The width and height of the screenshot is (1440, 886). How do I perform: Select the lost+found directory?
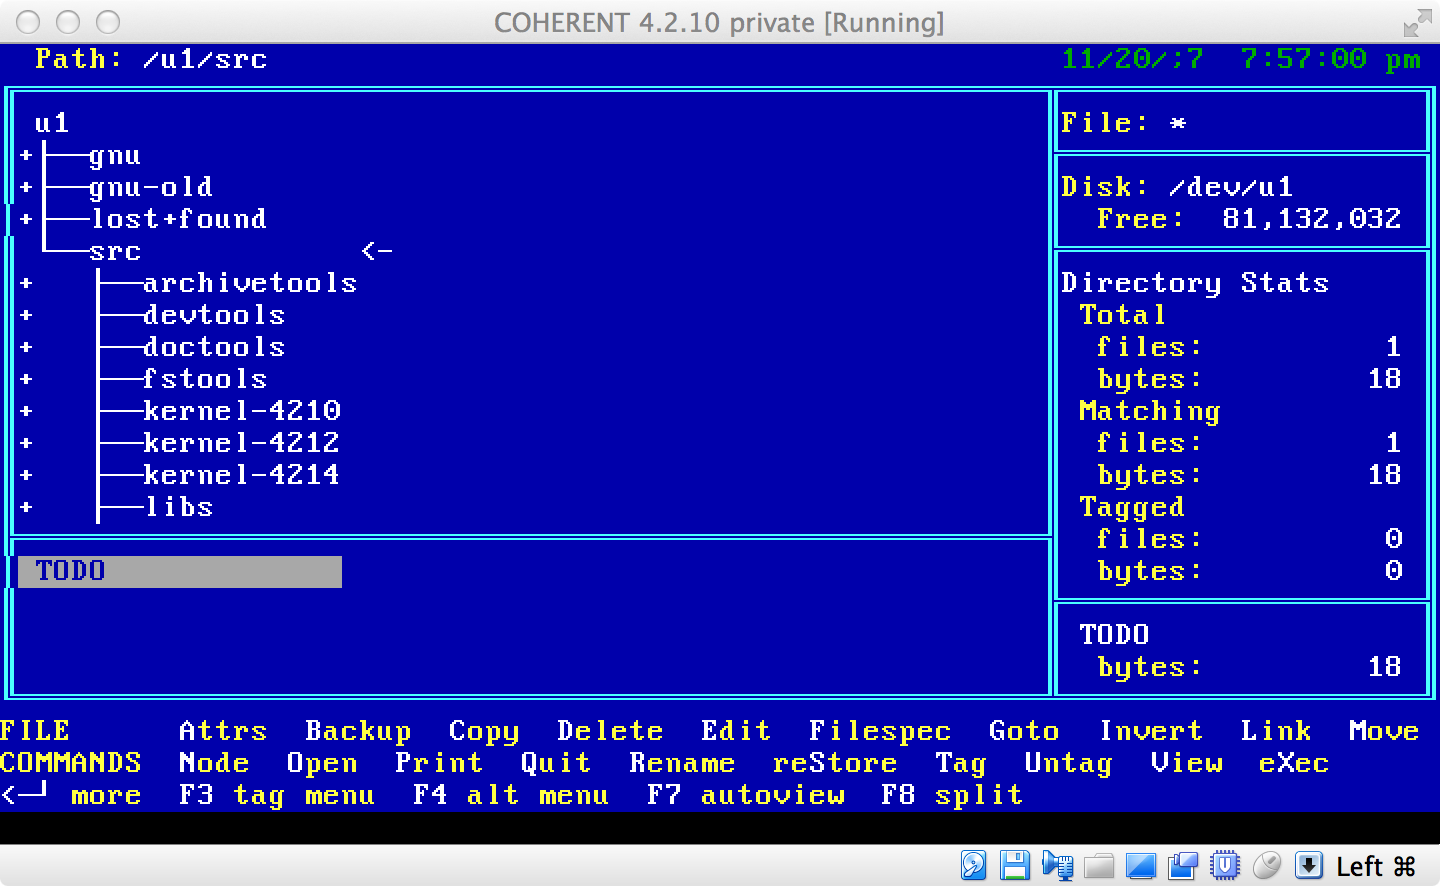178,219
